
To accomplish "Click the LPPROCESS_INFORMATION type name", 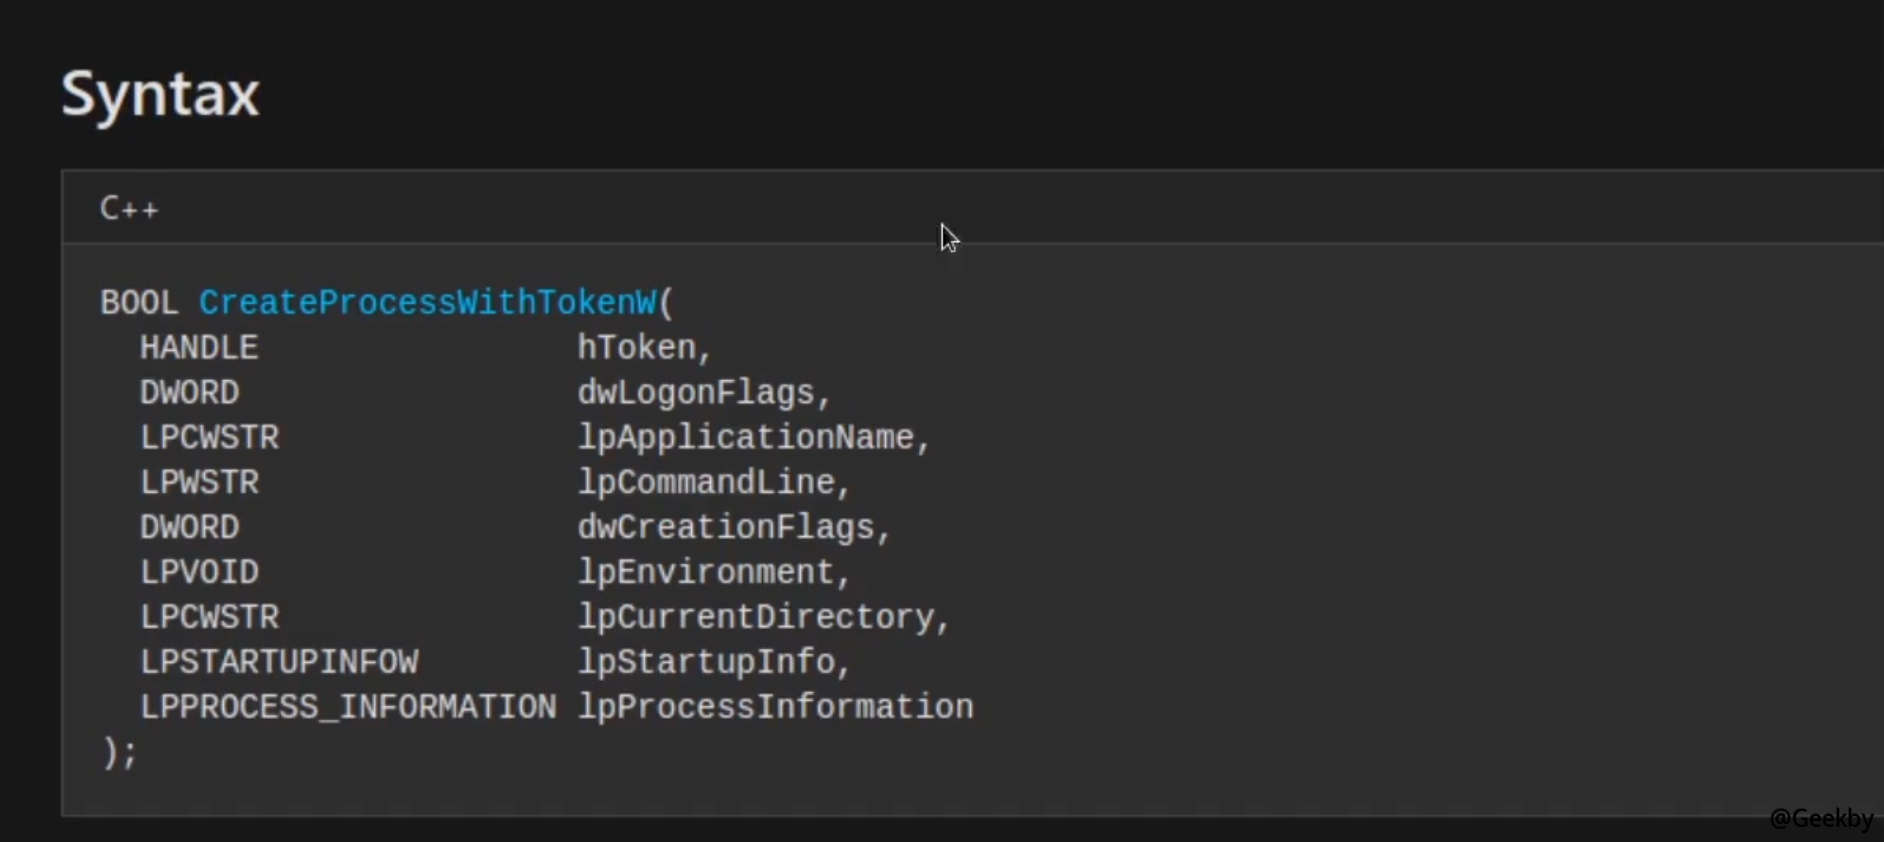I will click(348, 707).
